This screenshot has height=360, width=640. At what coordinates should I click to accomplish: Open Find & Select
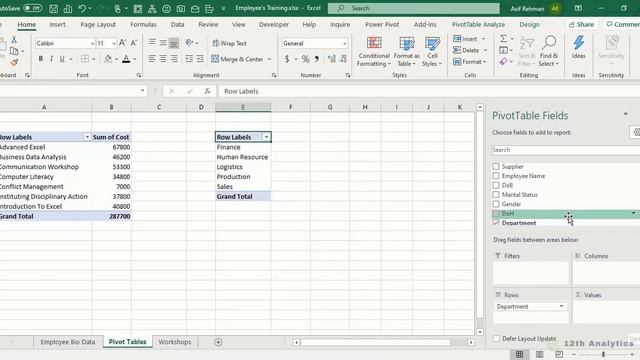click(549, 51)
